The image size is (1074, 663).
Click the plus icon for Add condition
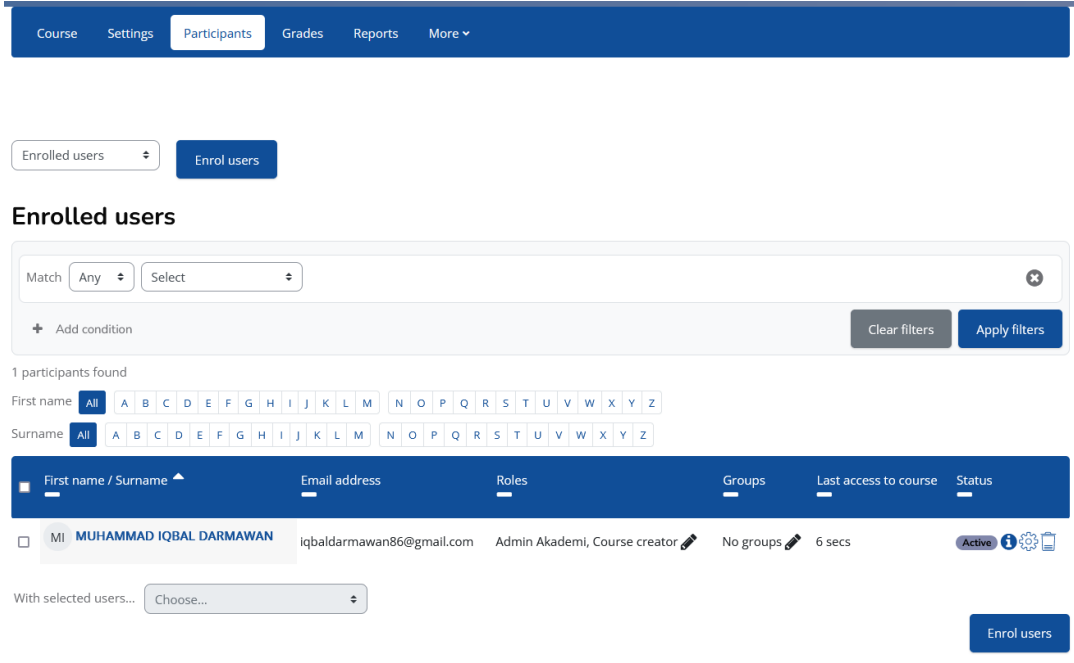[38, 329]
